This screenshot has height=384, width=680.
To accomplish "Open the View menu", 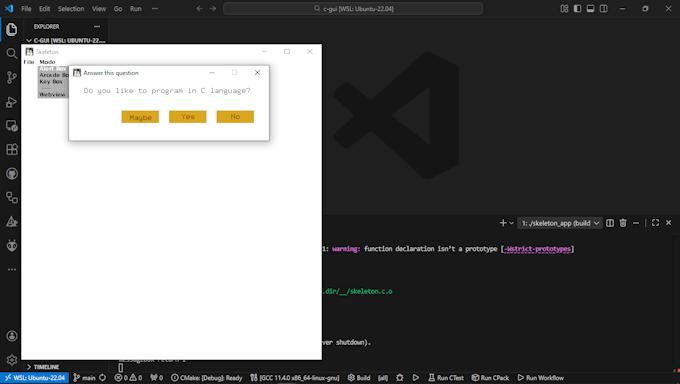I will [99, 9].
